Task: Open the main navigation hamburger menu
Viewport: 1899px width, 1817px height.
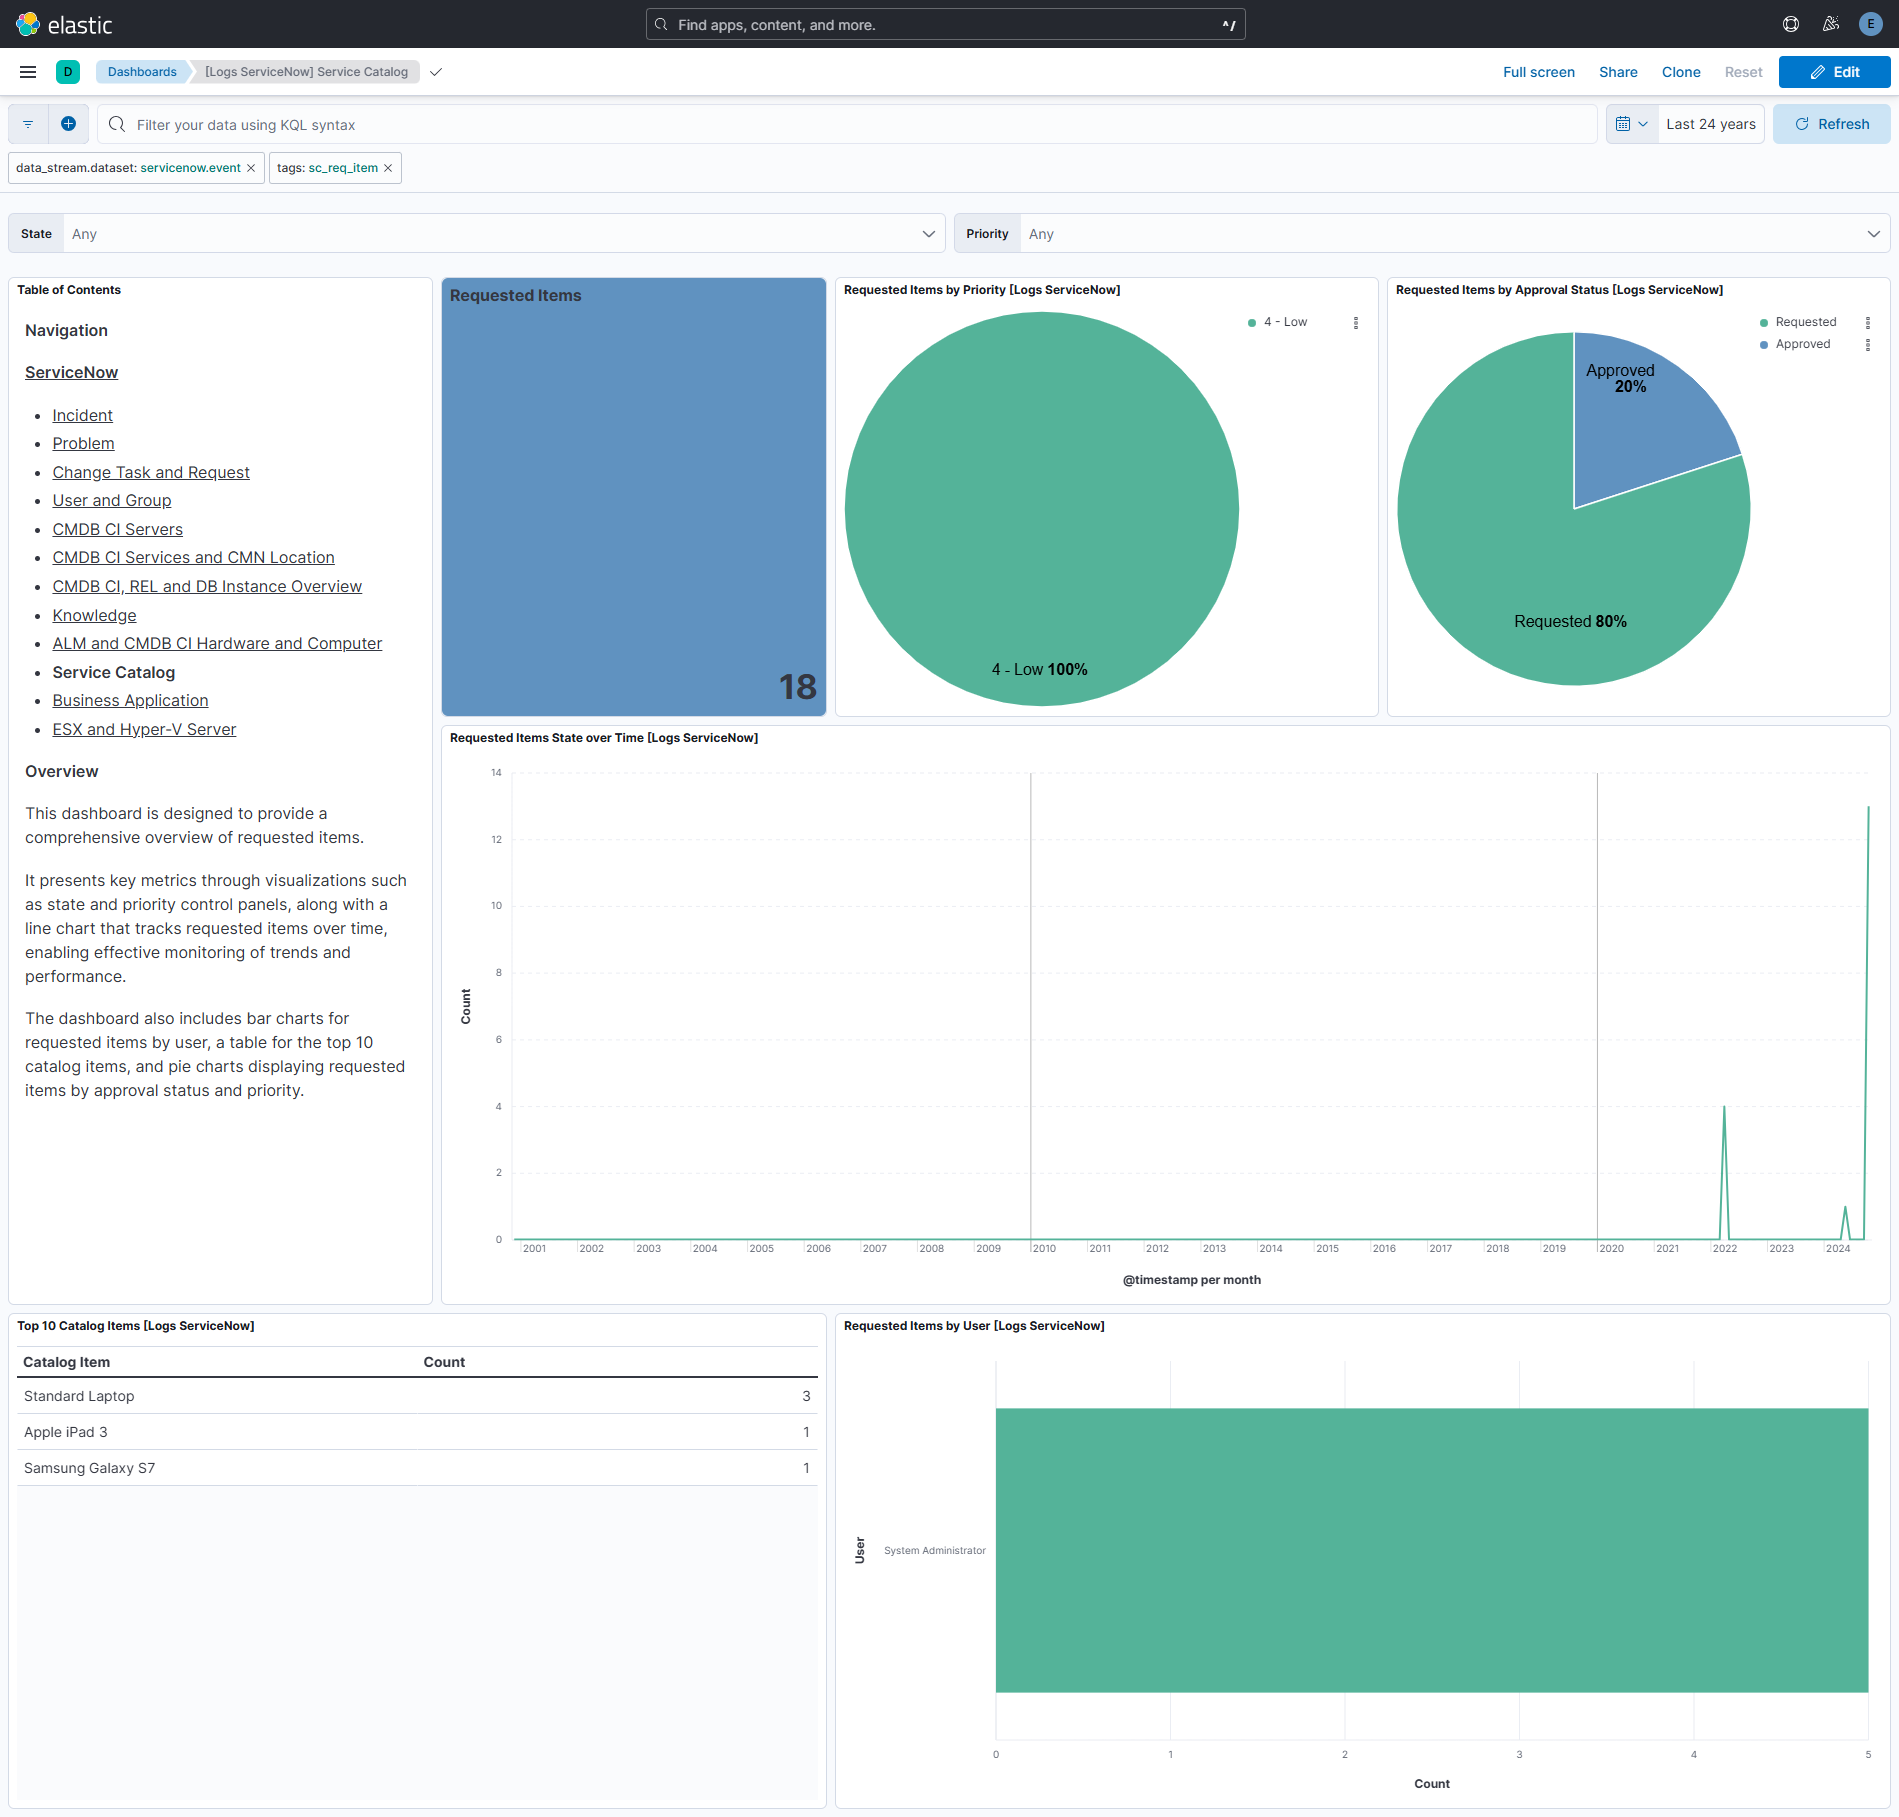Action: [27, 71]
